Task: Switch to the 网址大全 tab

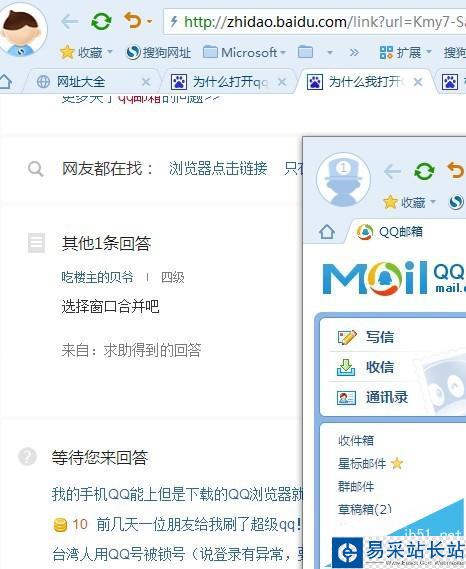Action: (81, 82)
